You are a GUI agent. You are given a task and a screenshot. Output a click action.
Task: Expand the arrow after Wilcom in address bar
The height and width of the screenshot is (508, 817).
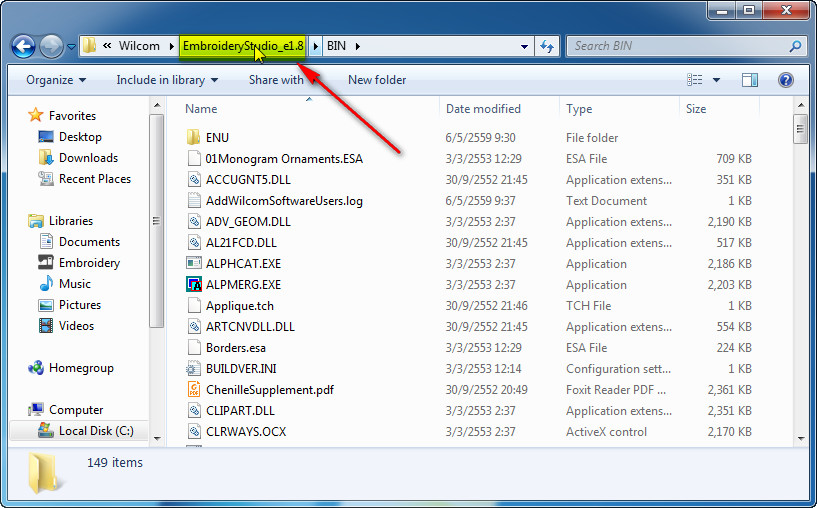click(171, 46)
